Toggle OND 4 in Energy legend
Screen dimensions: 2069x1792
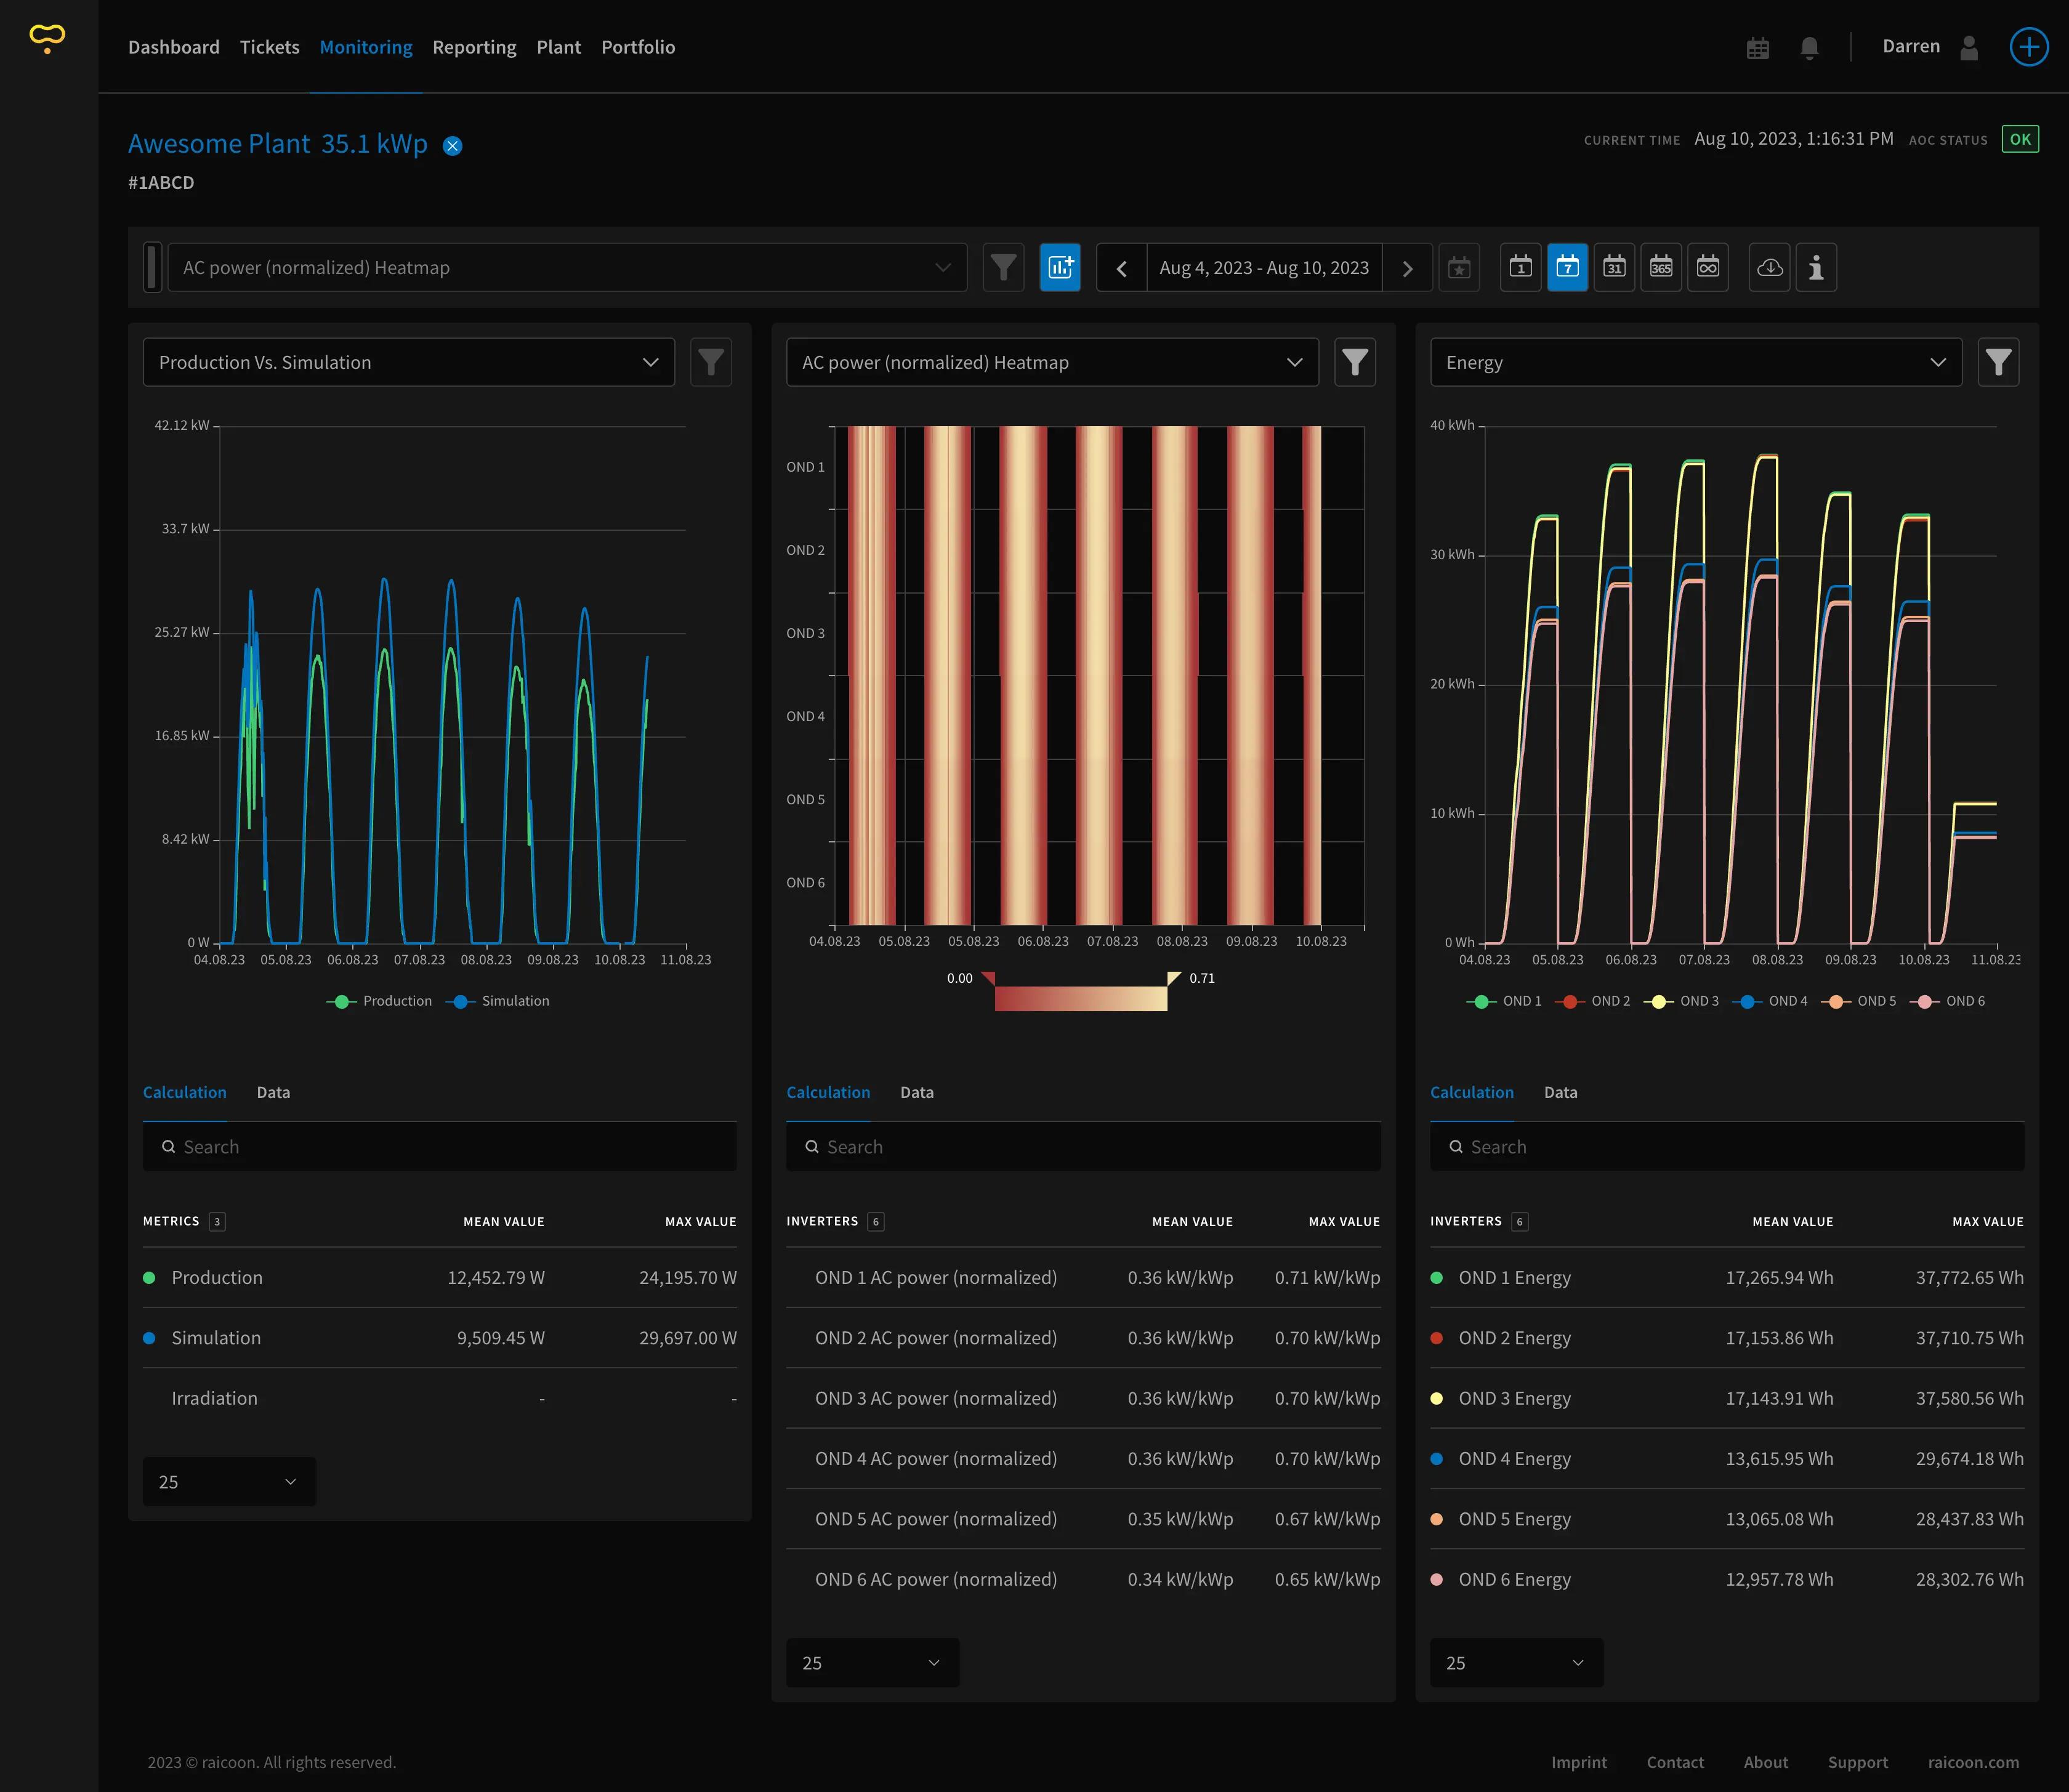[x=1770, y=1001]
